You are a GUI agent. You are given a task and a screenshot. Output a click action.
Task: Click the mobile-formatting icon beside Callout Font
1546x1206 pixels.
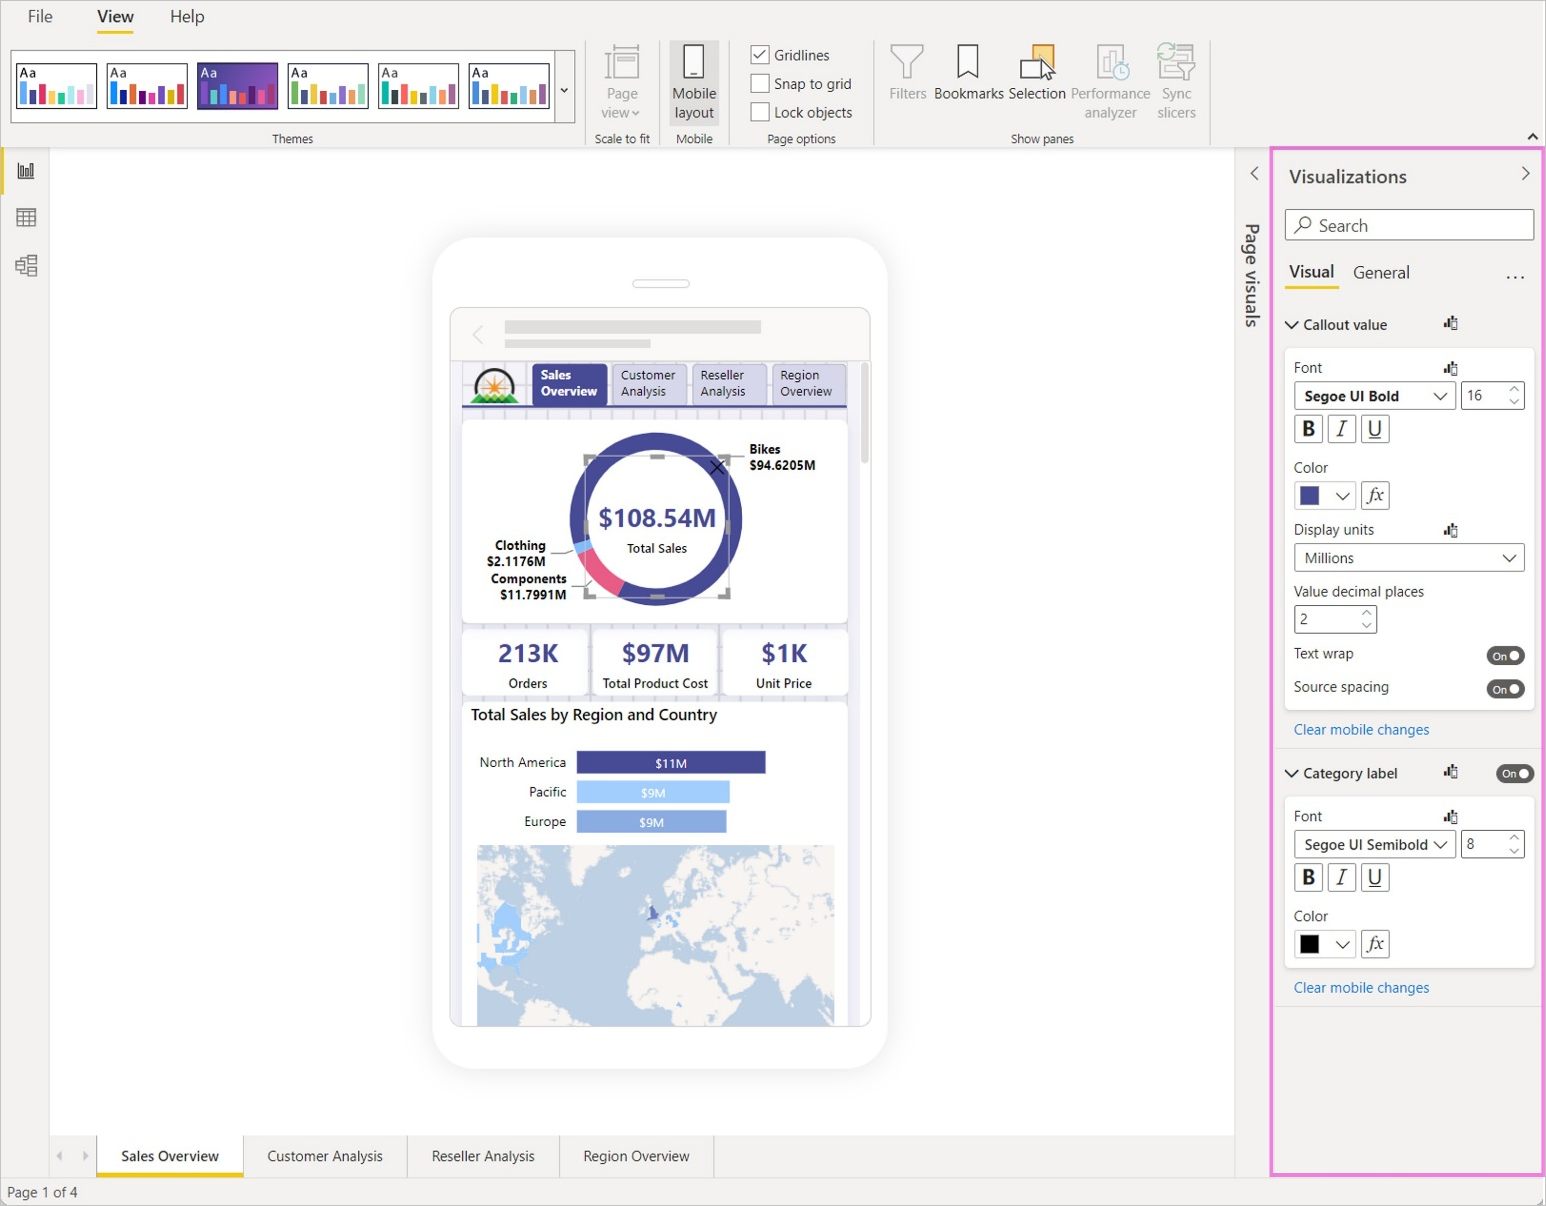tap(1450, 368)
